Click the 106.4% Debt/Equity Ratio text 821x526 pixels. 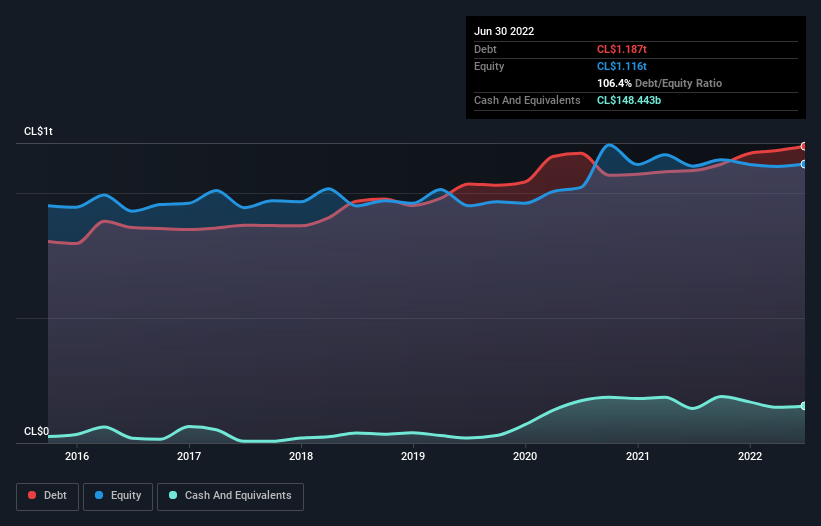(659, 83)
